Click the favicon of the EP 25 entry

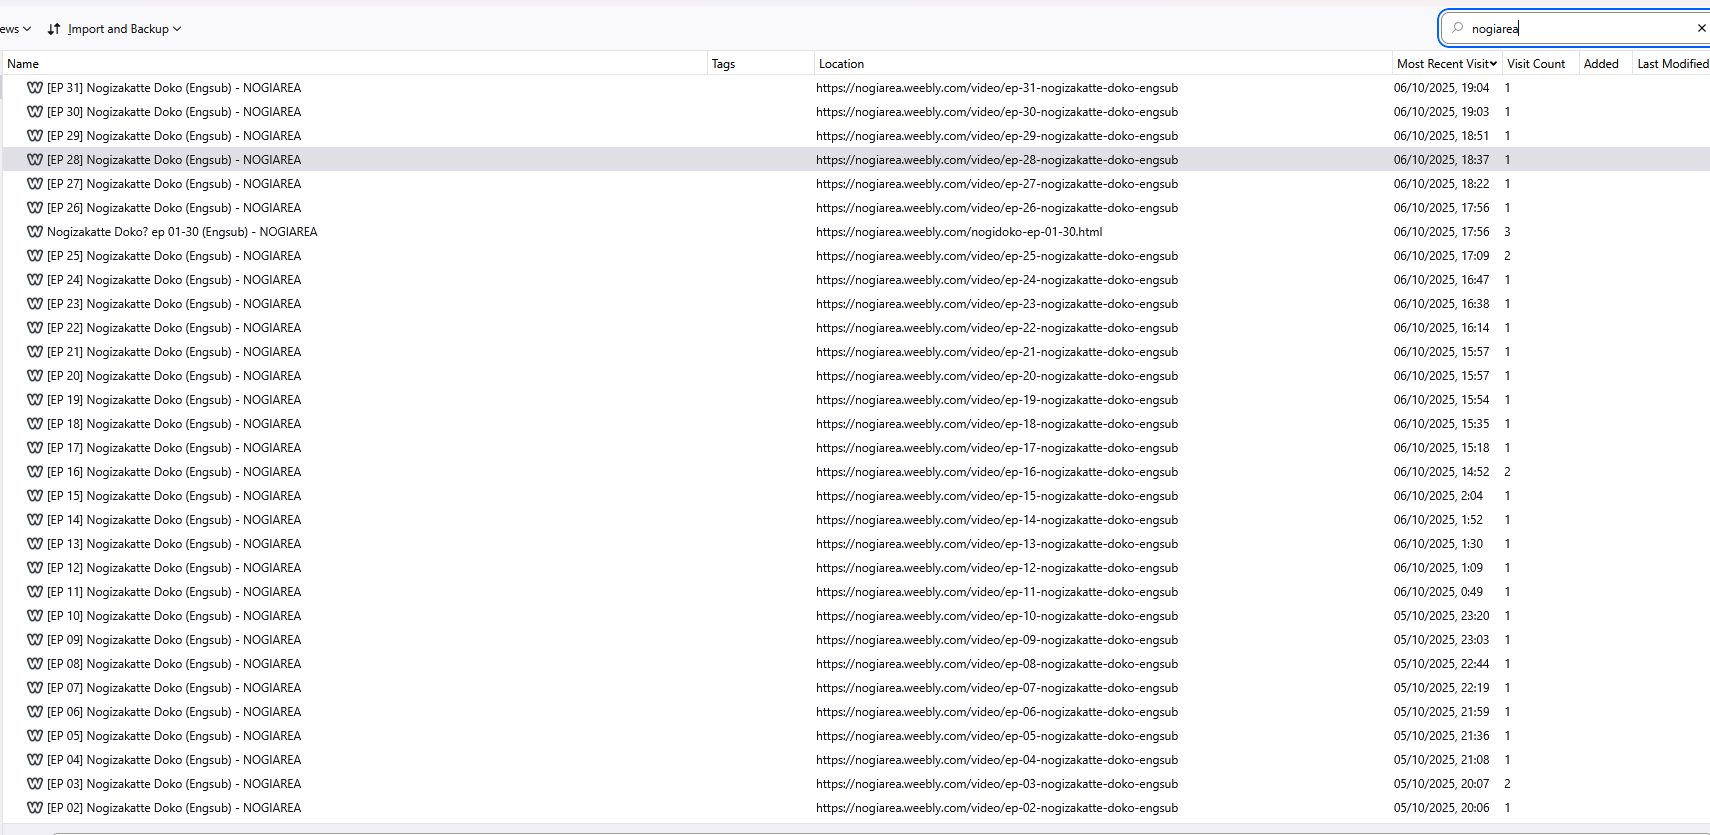[x=35, y=256]
